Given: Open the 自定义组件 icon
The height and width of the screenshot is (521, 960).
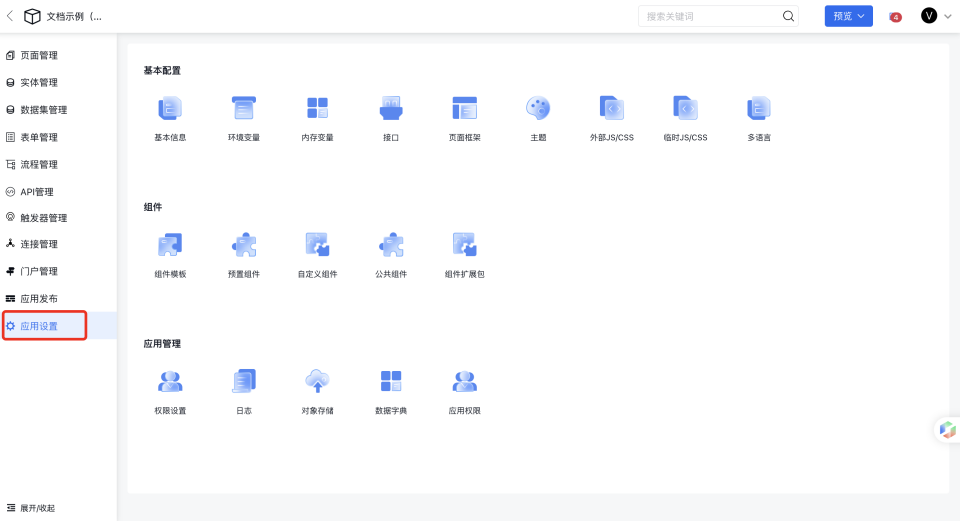Looking at the screenshot, I should coord(317,245).
